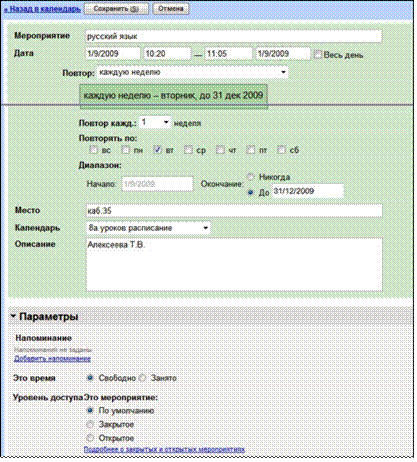The height and width of the screenshot is (462, 417).
Task: Select Закрытое access level
Action: click(90, 424)
